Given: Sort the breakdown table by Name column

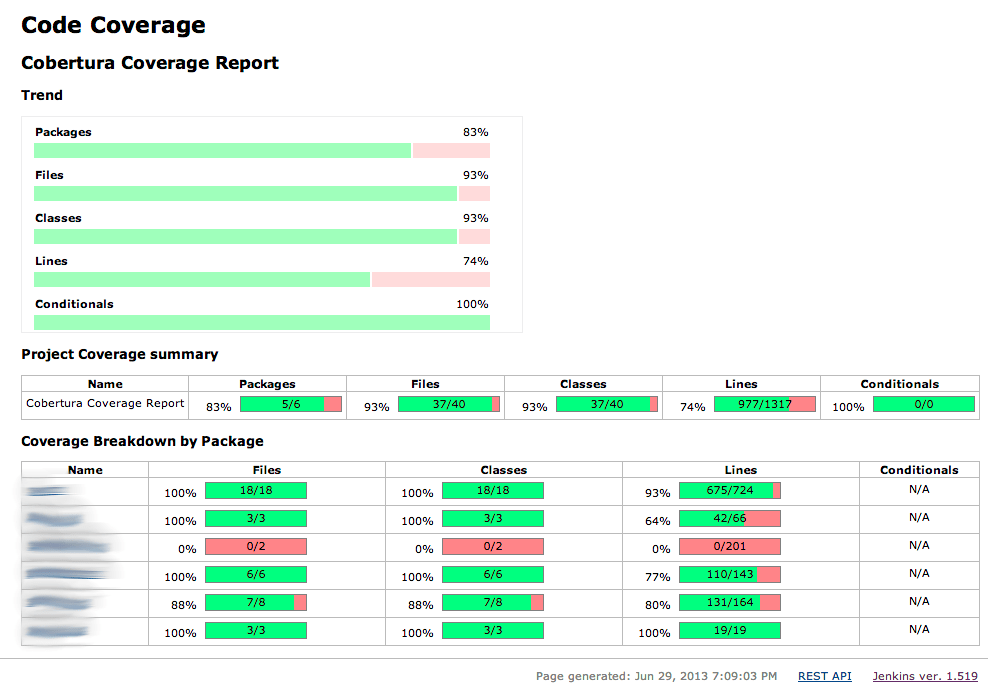Looking at the screenshot, I should pos(84,469).
